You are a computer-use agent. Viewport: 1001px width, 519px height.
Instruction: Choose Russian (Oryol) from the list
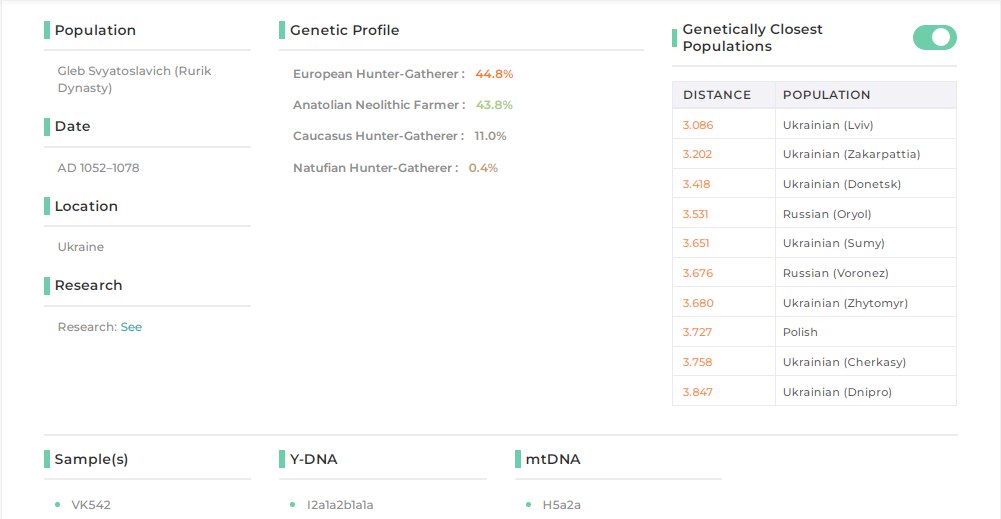coord(827,214)
